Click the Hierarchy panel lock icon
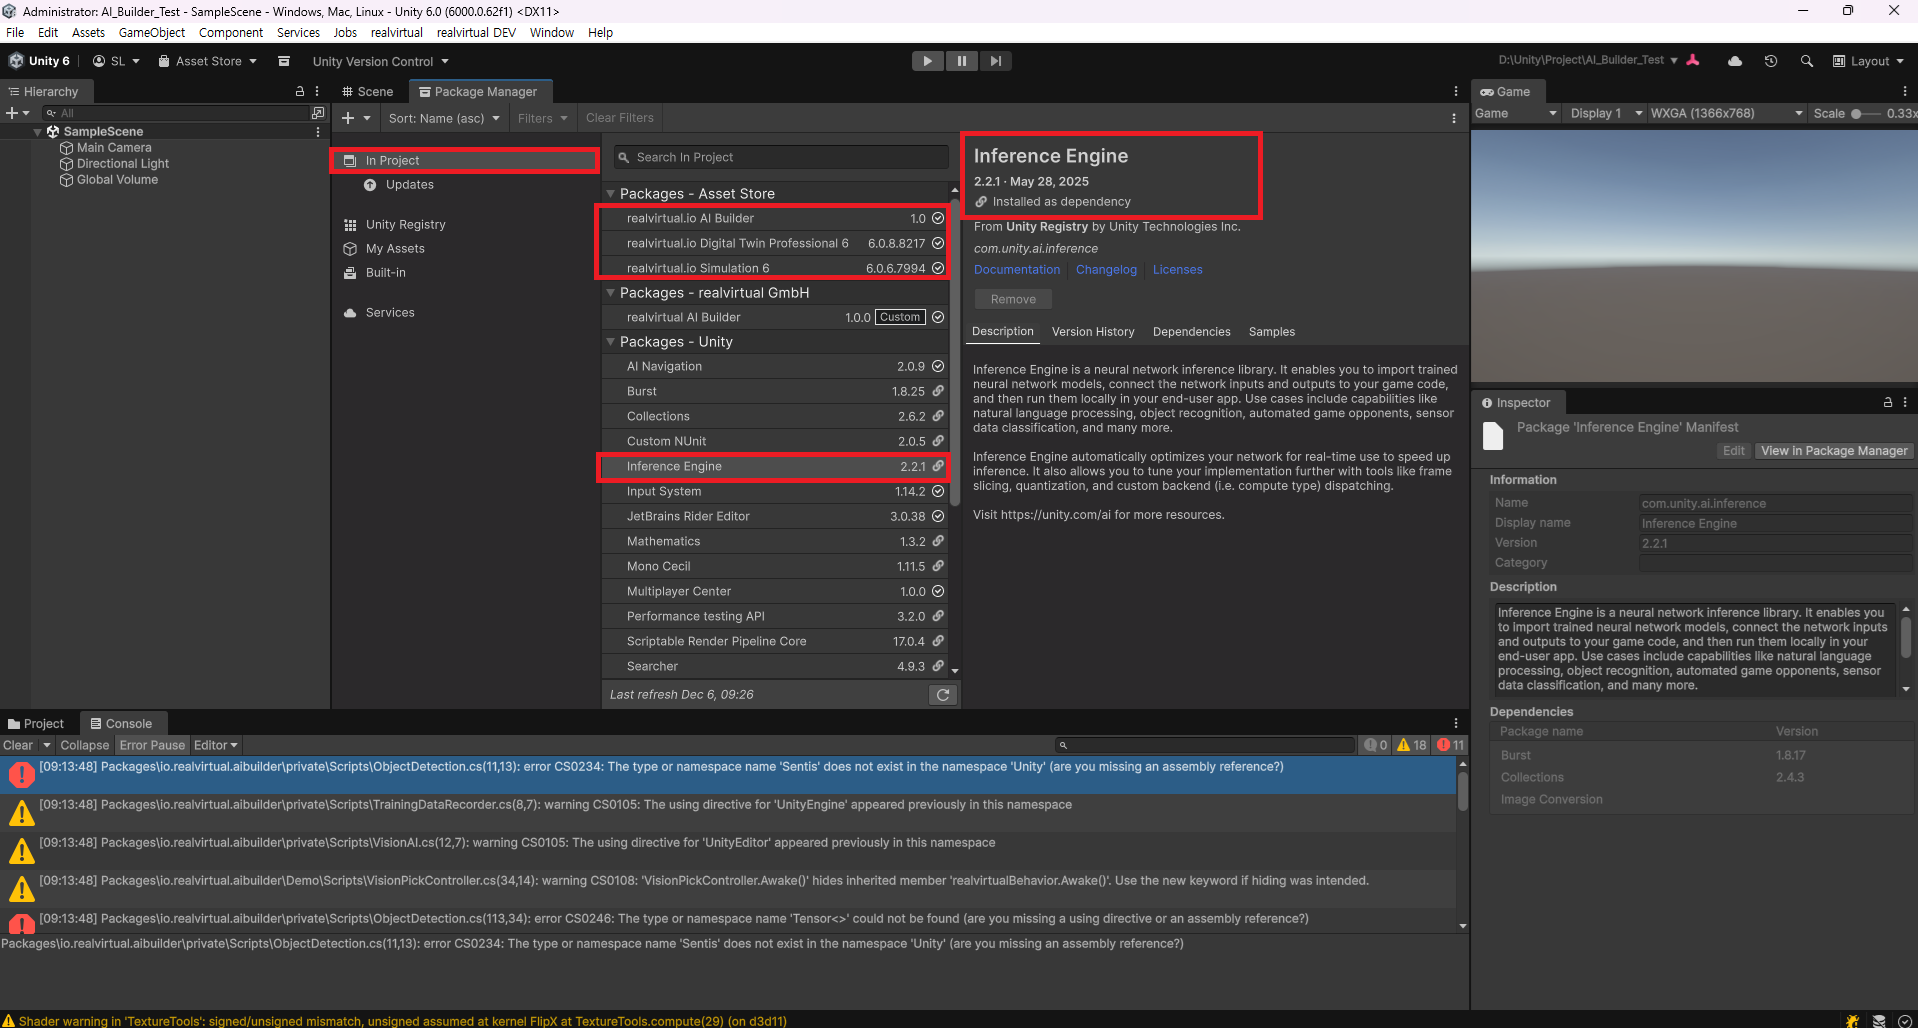 (299, 91)
